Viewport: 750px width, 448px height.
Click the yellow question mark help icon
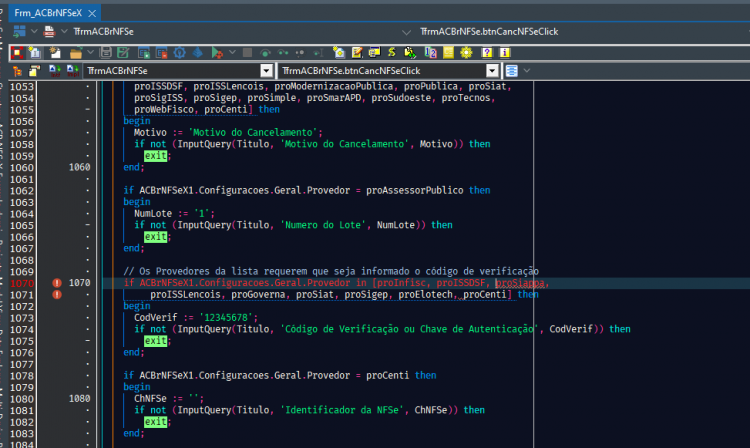pyautogui.click(x=487, y=53)
